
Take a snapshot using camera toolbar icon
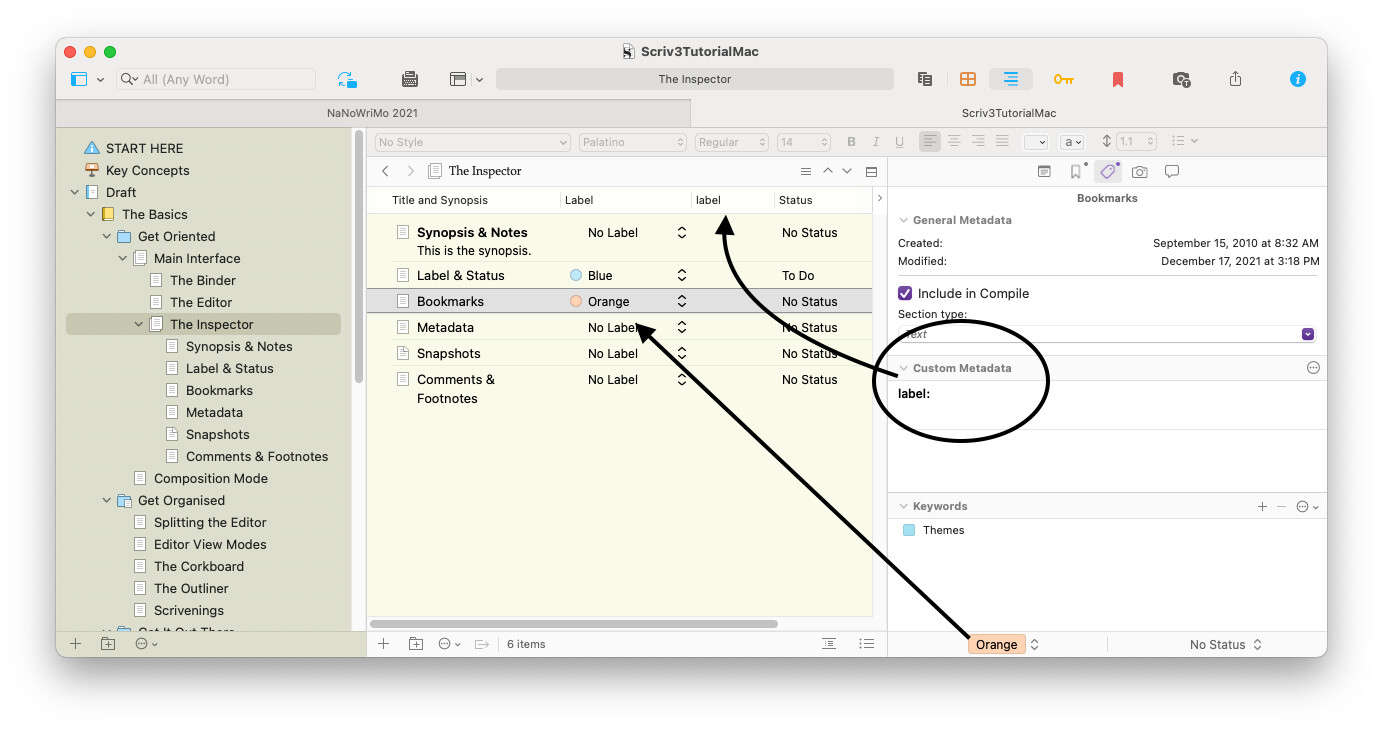pyautogui.click(x=1181, y=79)
